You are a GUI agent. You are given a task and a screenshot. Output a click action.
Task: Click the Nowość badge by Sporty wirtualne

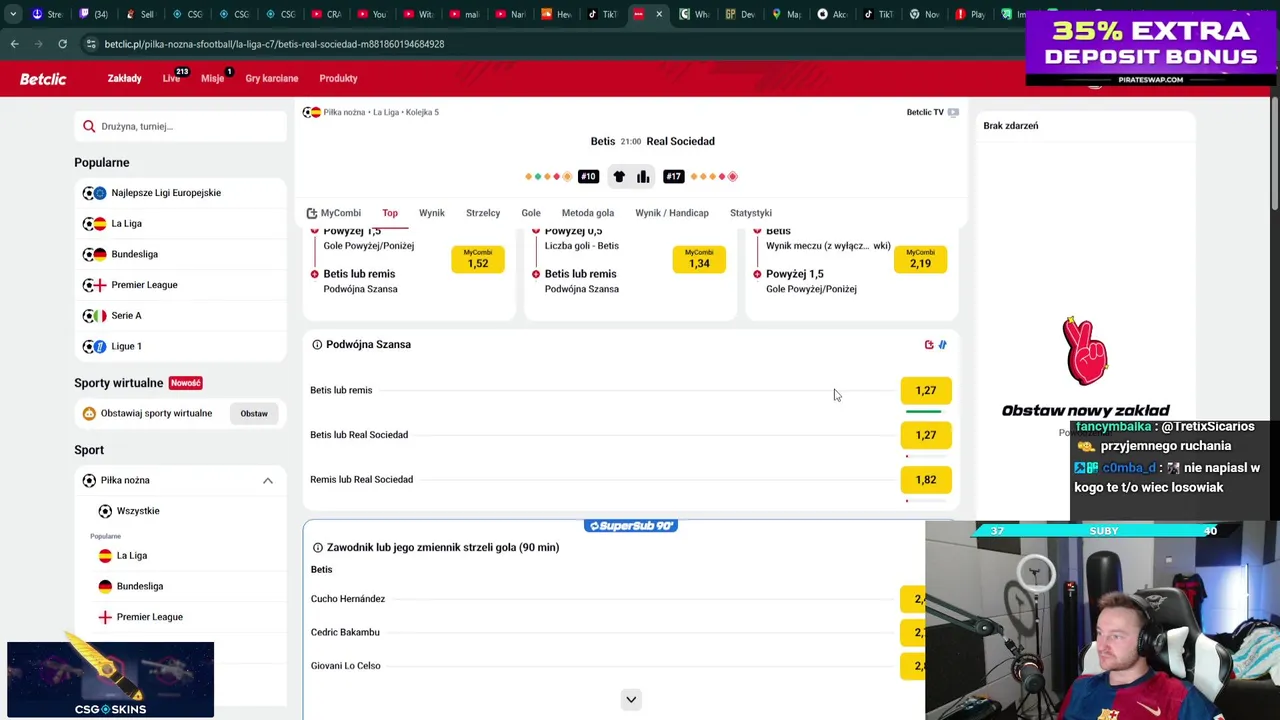186,383
